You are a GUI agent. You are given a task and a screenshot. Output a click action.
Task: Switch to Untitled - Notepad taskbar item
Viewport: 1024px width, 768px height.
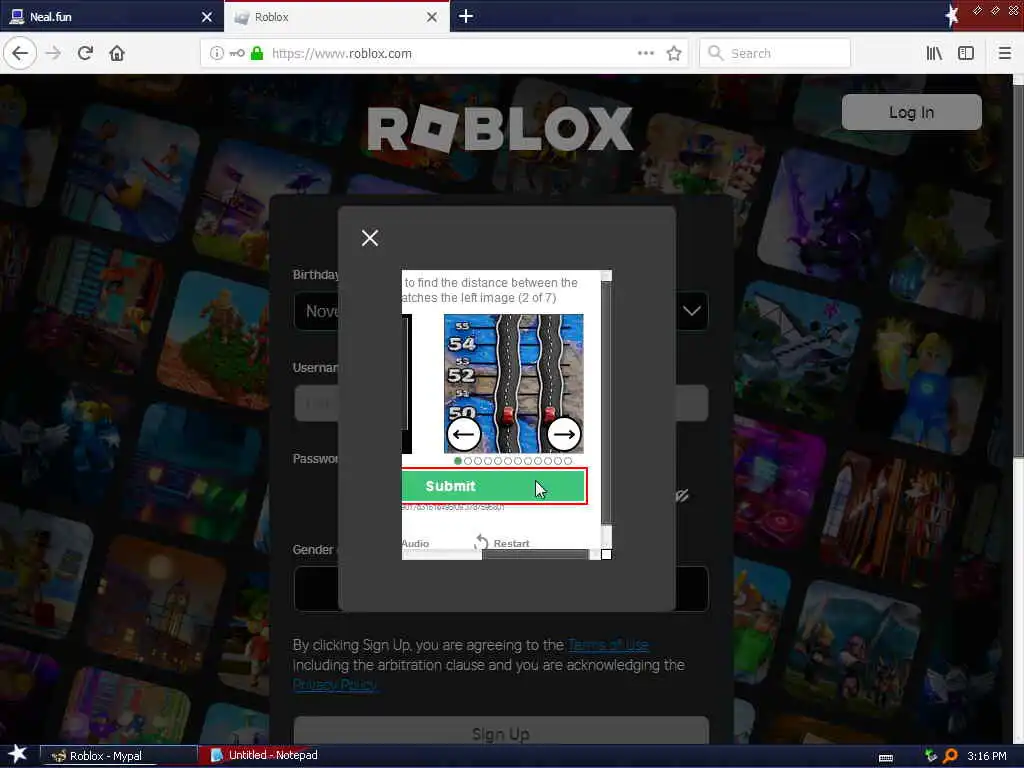[264, 756]
